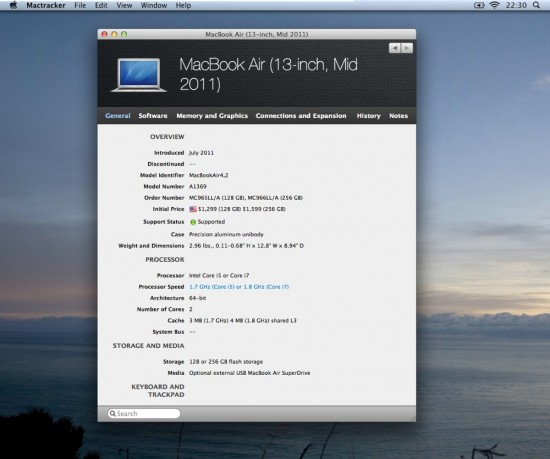The width and height of the screenshot is (550, 459).
Task: Click the initial price $1,299 text
Action: point(242,209)
